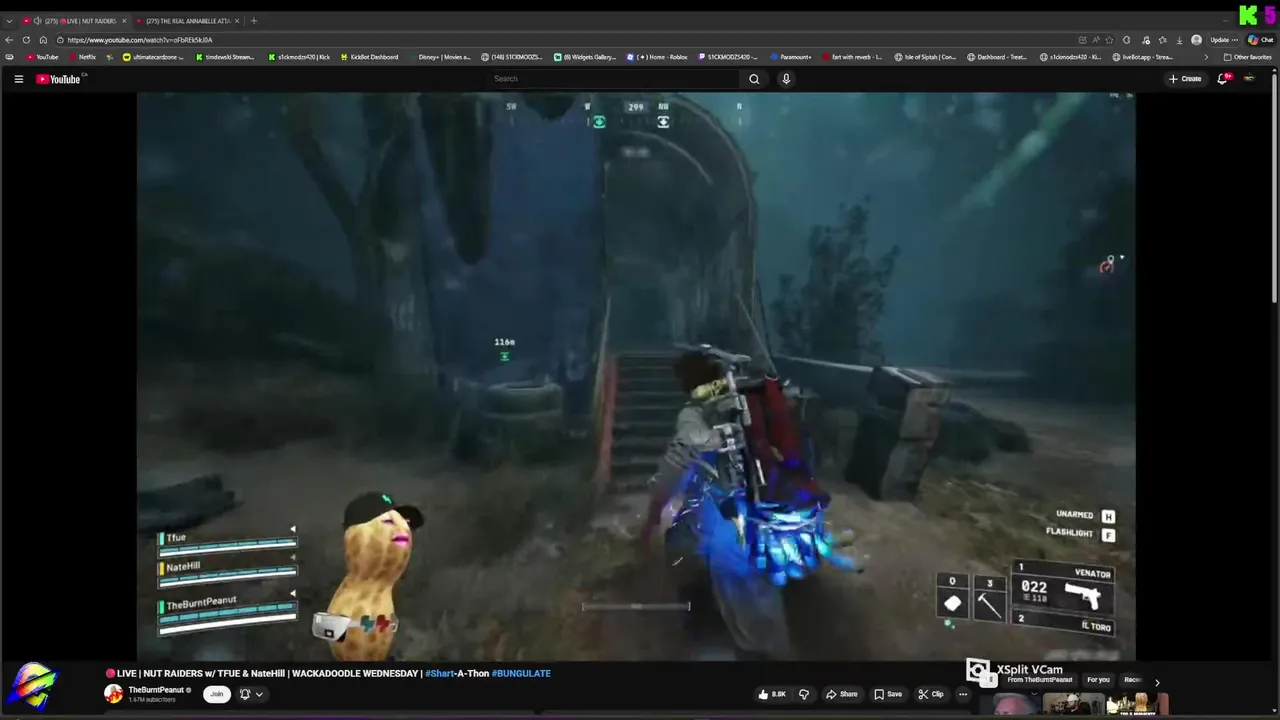Select 'From TheBurntPeanut' filter chip

click(x=1040, y=680)
